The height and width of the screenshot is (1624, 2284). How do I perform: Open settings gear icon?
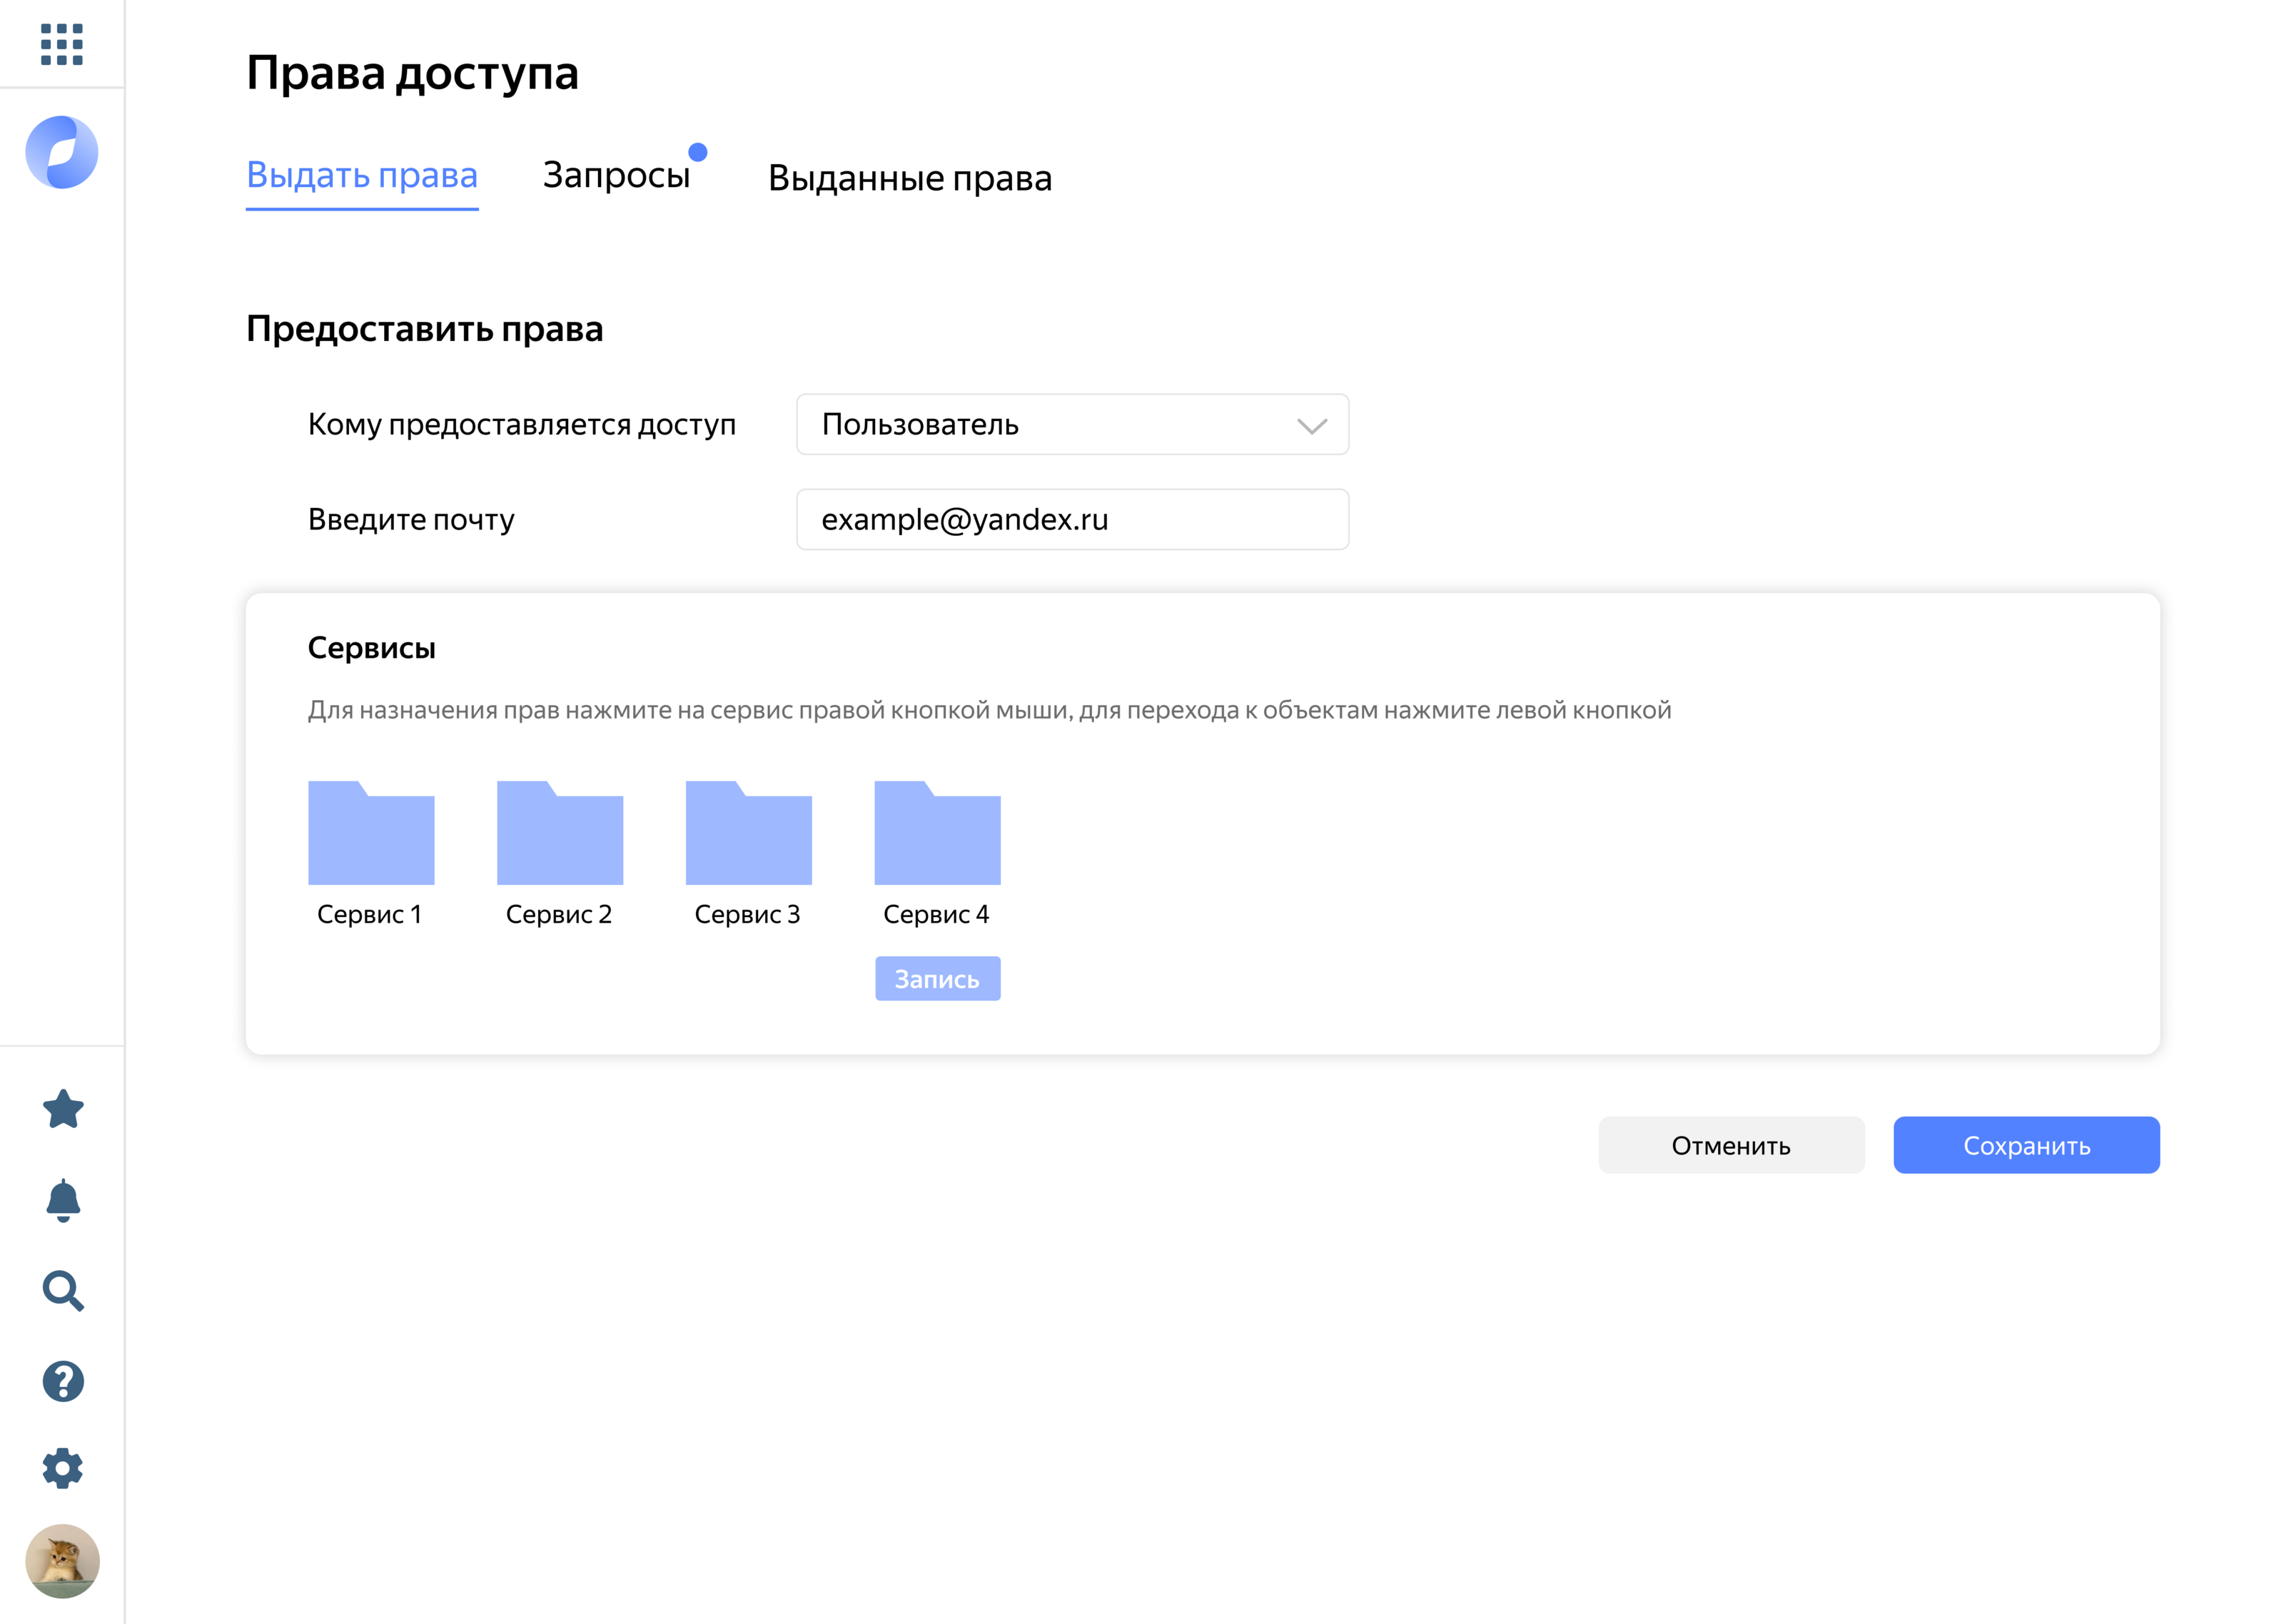[63, 1468]
